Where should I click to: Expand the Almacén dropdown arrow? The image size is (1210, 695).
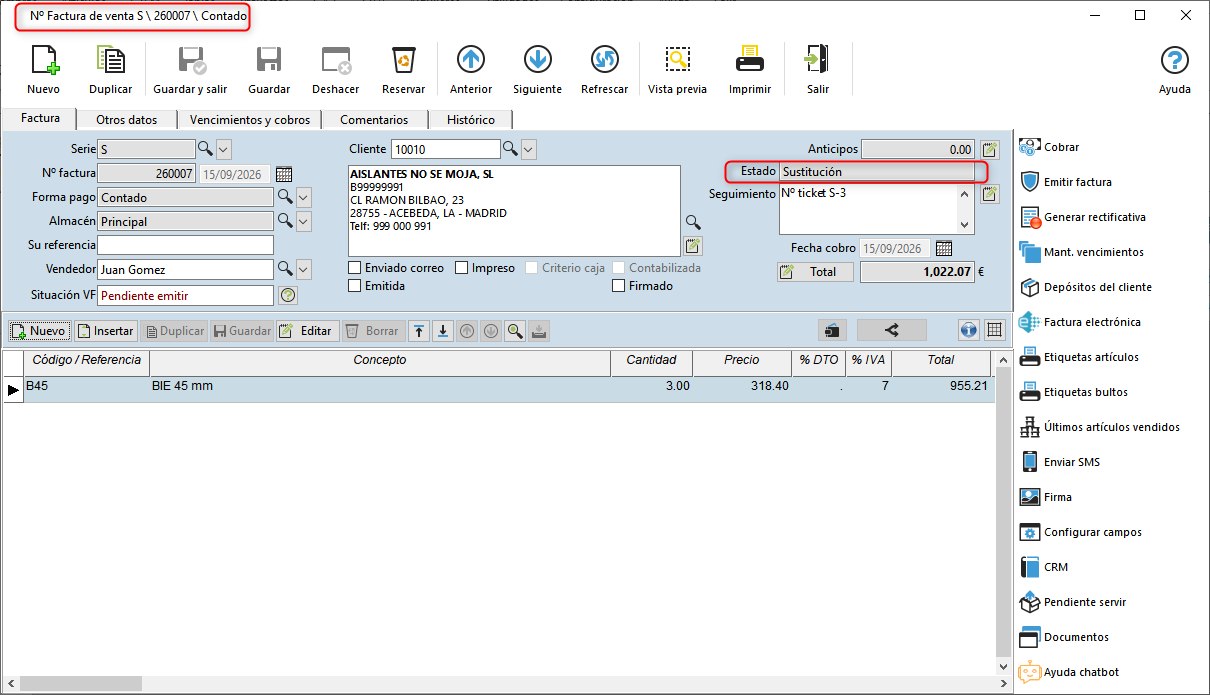(304, 221)
